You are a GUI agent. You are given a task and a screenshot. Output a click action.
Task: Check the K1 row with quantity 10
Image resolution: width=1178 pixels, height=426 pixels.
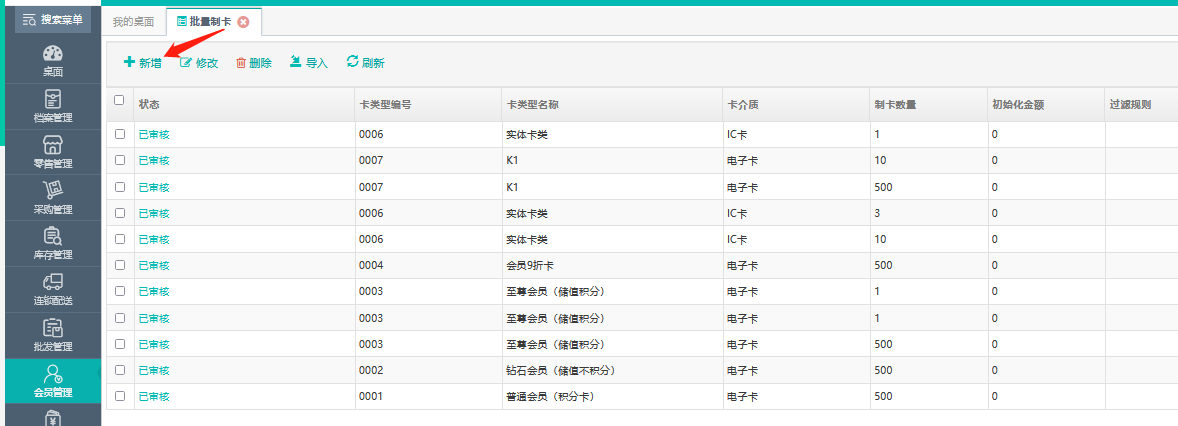click(120, 160)
